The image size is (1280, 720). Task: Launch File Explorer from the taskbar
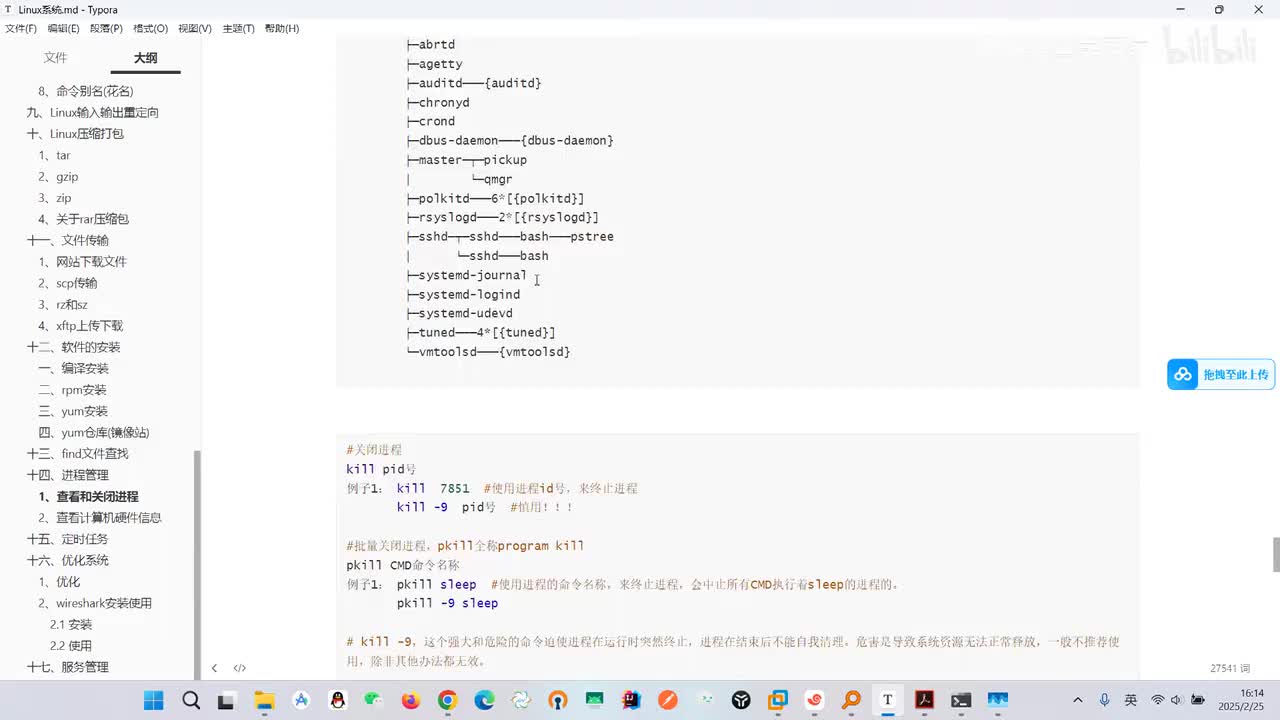click(264, 700)
